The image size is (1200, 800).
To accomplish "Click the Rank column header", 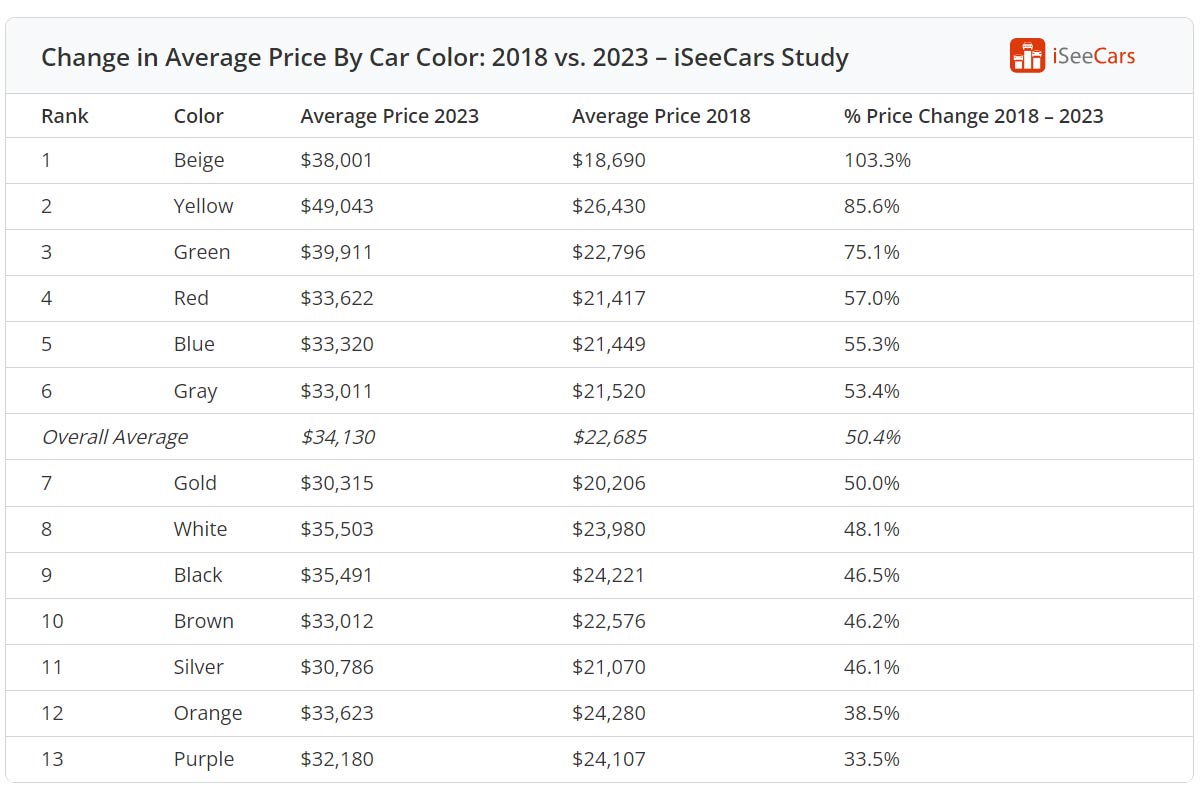I will (65, 116).
